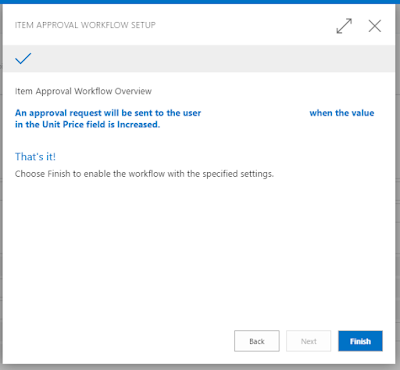Finish the workflow setup wizard
400x370 pixels.
pyautogui.click(x=360, y=341)
